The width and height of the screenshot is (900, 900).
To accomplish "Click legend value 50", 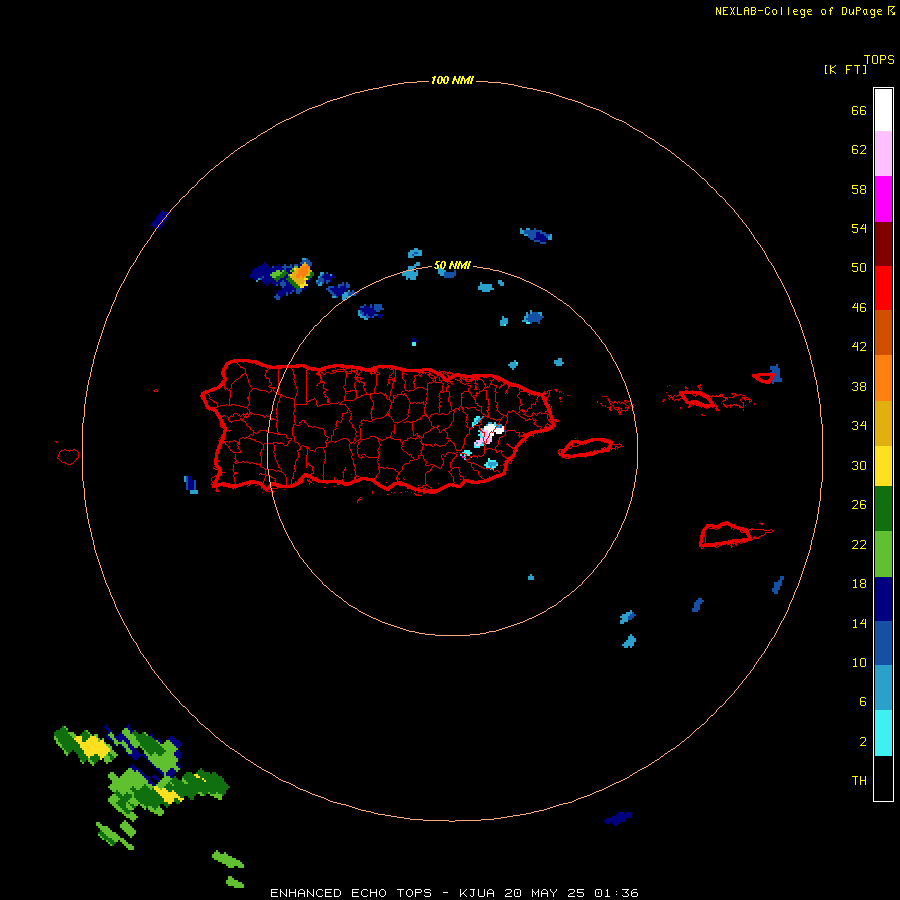I will [859, 267].
